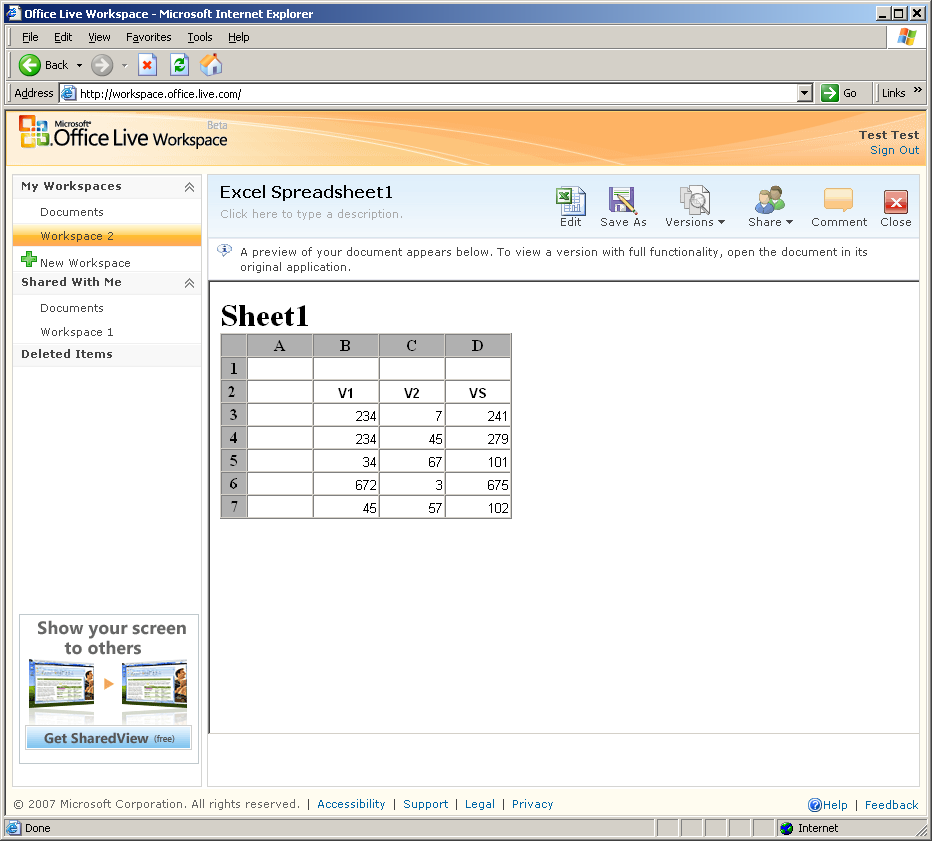Click the Test Test user name
Viewport: 932px width, 841px height.
(889, 135)
